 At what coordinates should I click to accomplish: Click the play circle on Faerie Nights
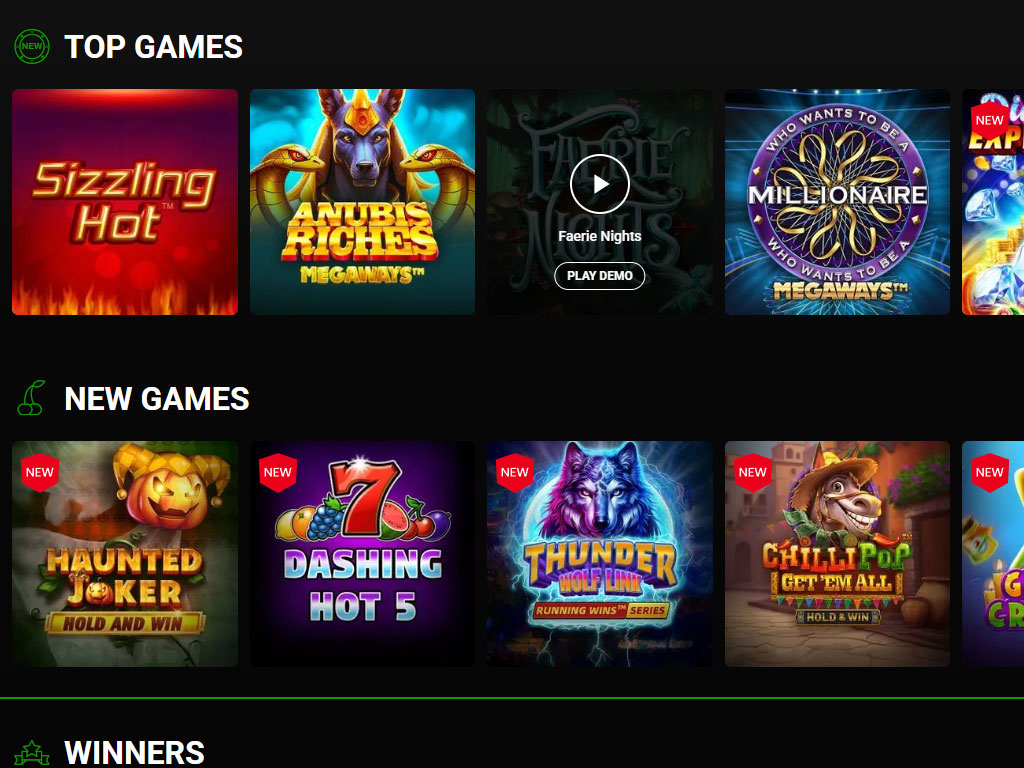pyautogui.click(x=600, y=184)
